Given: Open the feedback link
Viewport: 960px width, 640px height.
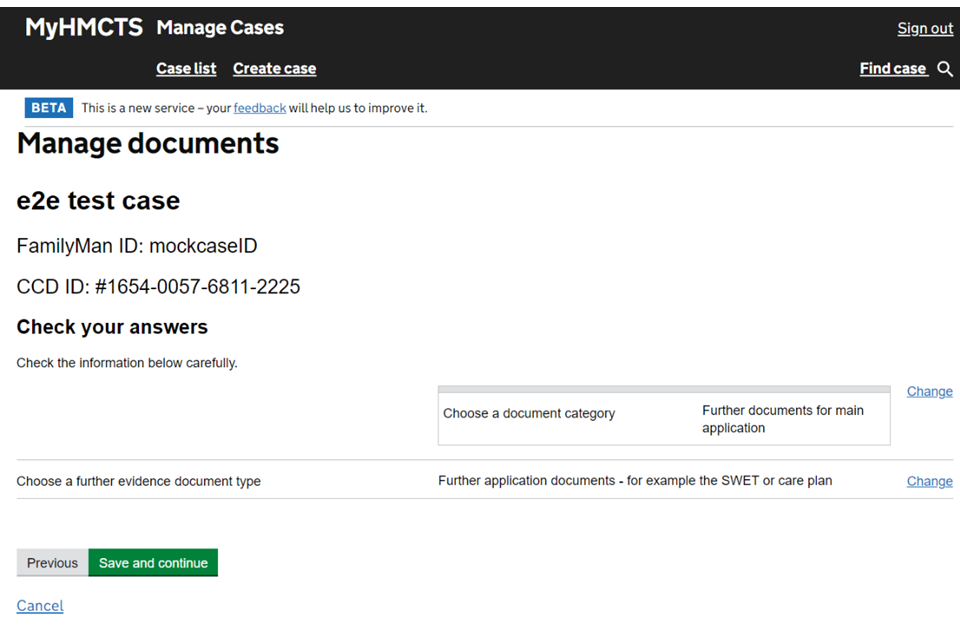Looking at the screenshot, I should [x=260, y=108].
